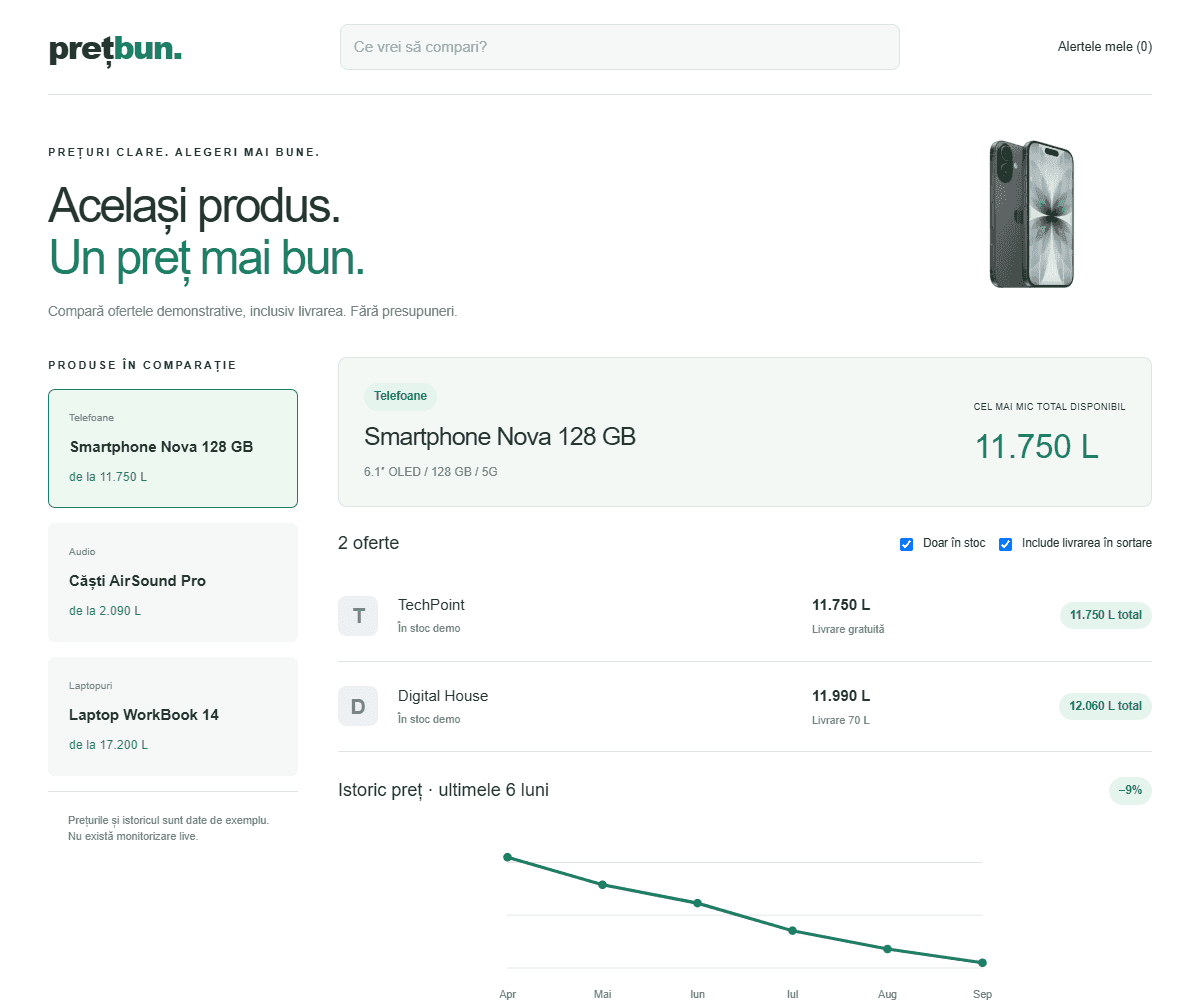Screen dimensions: 1200x1000
Task: Click the Iun data point on chart
Action: (x=697, y=903)
